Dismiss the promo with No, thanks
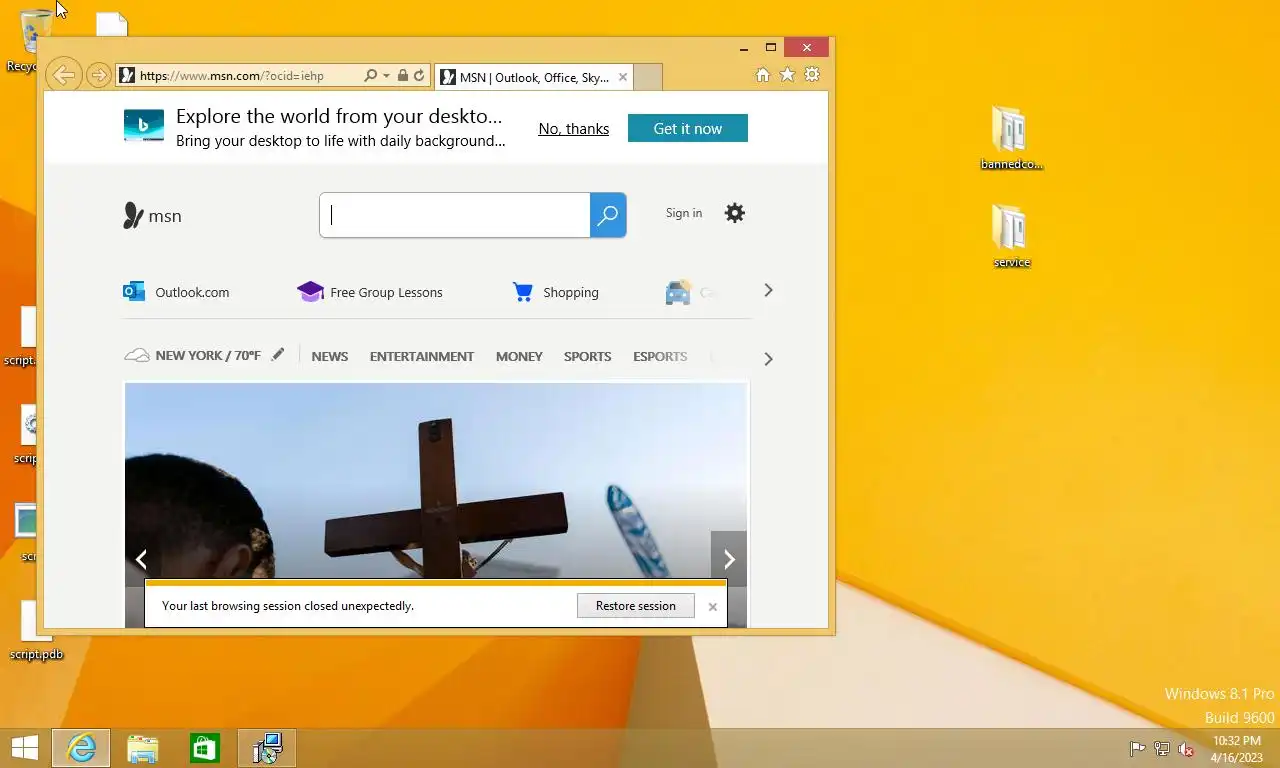 (574, 128)
